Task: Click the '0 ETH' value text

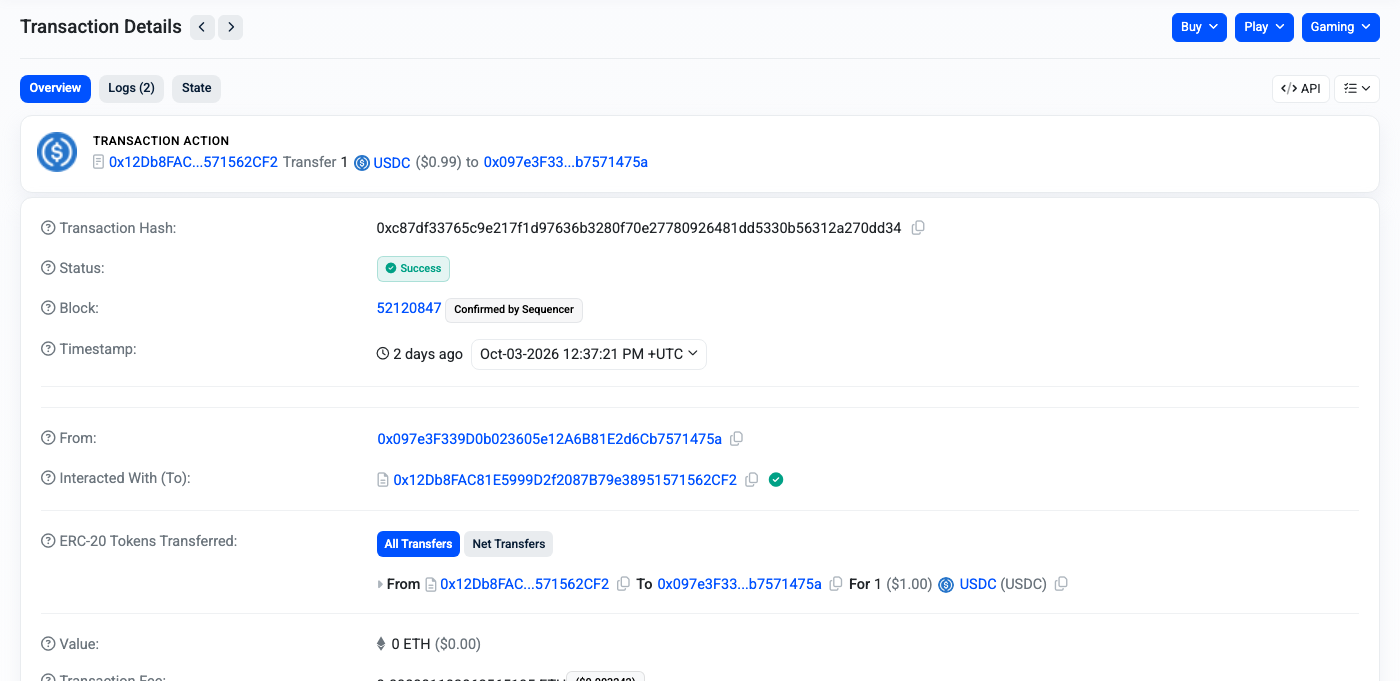Action: [410, 644]
